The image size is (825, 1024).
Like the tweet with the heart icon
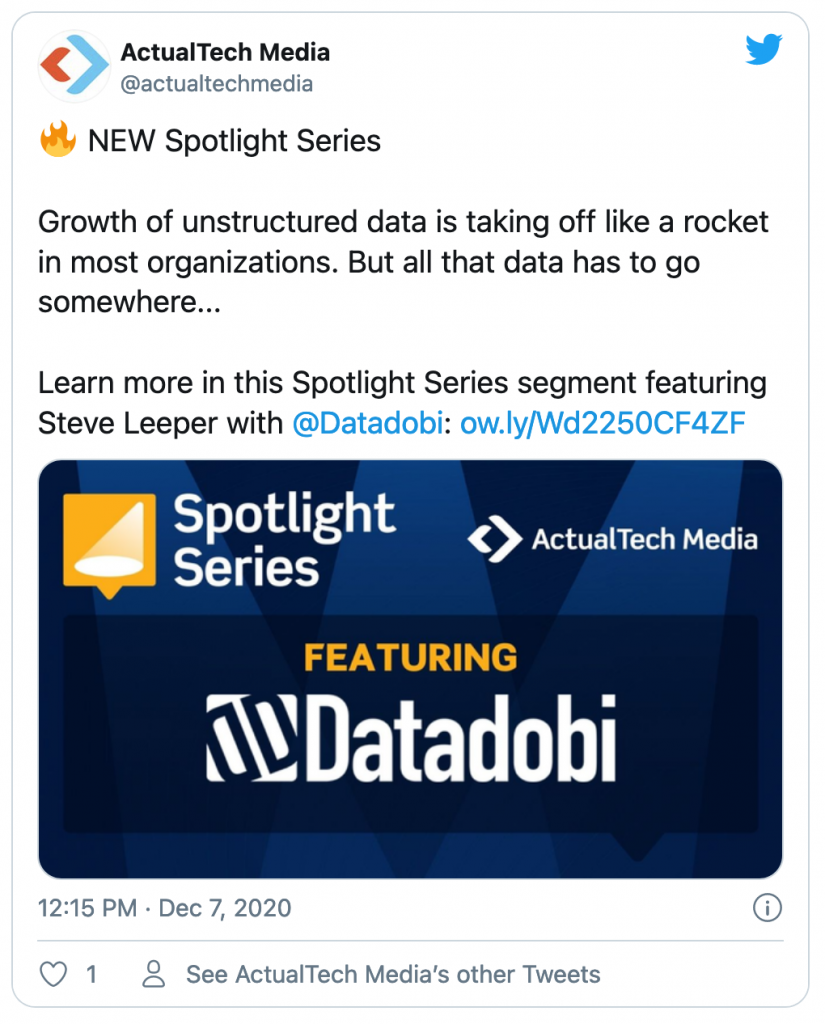53,974
